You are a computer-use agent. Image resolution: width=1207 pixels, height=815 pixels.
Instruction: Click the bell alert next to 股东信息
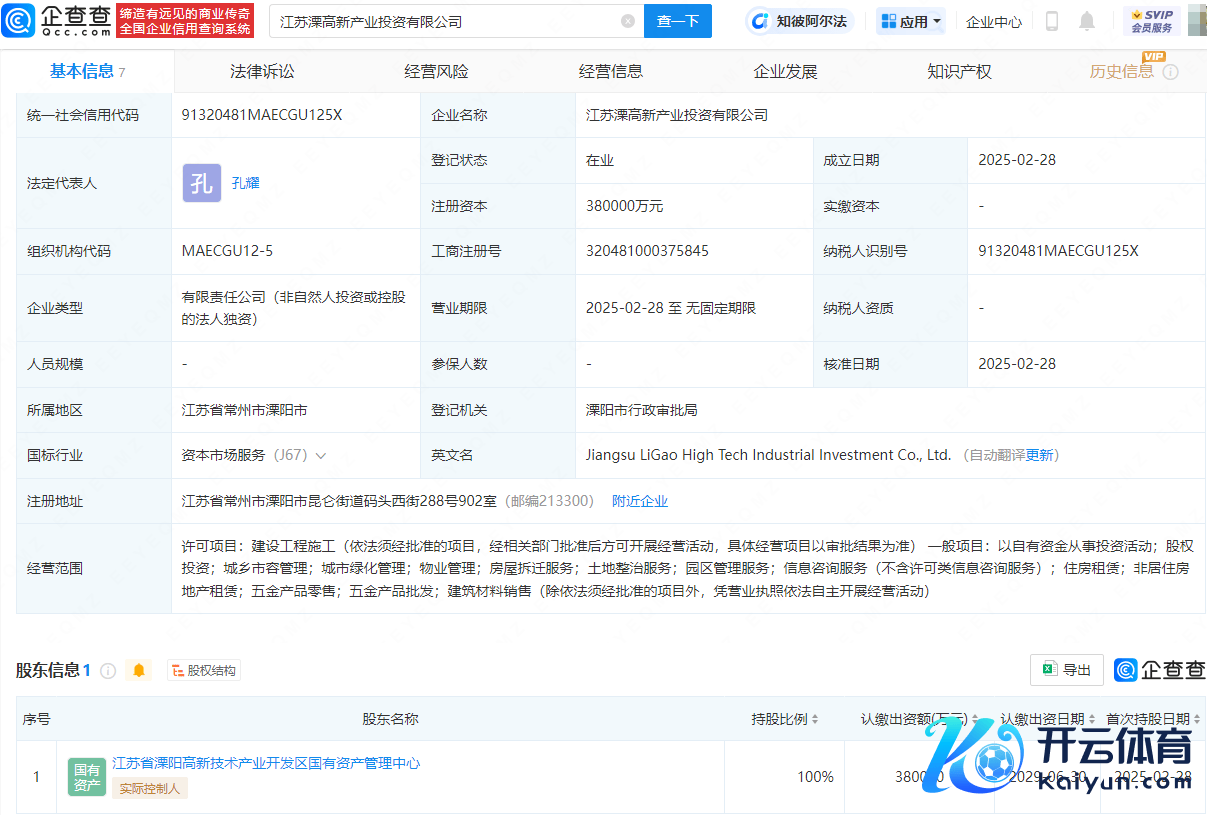[x=139, y=670]
